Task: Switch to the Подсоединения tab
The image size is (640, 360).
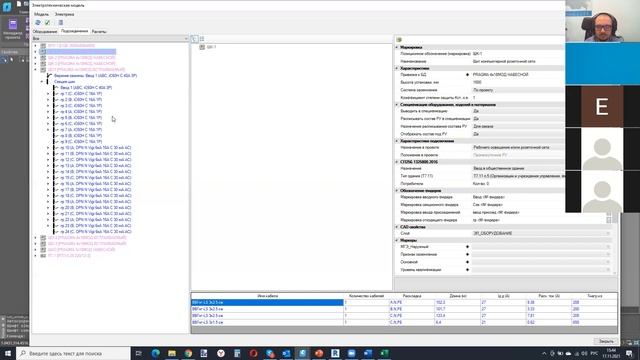Action: (x=74, y=31)
